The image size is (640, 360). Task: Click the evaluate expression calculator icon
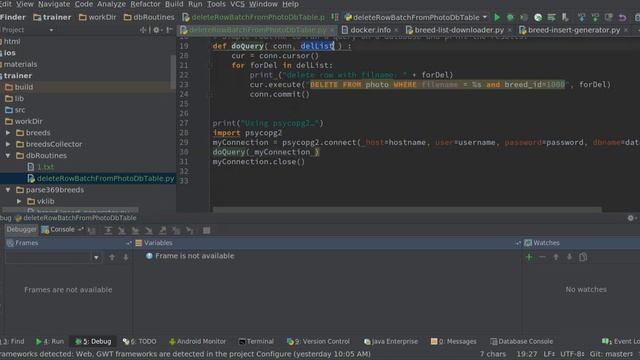tap(207, 230)
